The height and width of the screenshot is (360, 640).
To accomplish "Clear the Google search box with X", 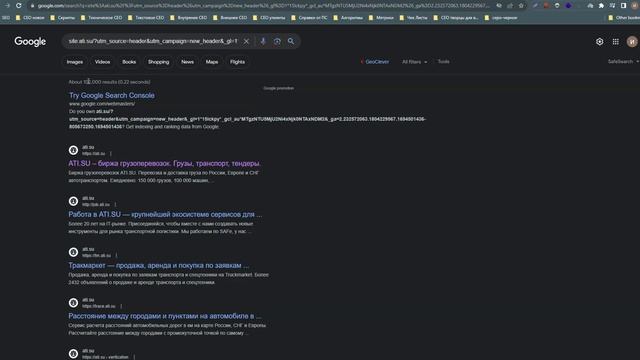I will [246, 41].
